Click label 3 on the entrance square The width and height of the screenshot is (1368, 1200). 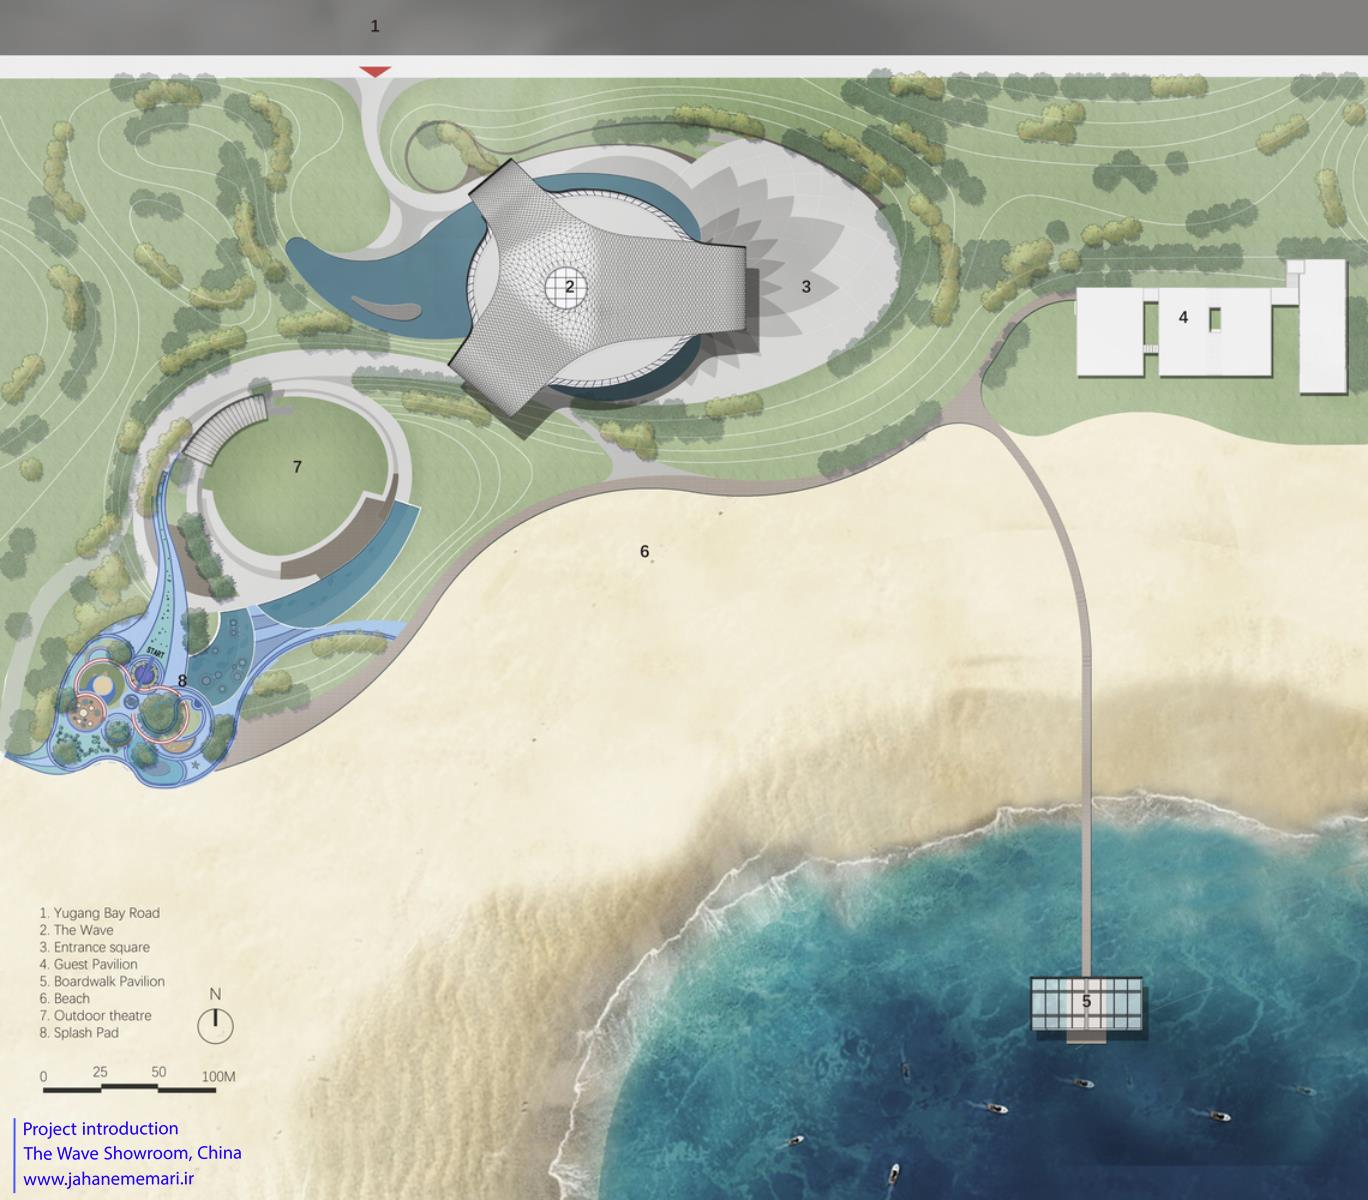[806, 287]
